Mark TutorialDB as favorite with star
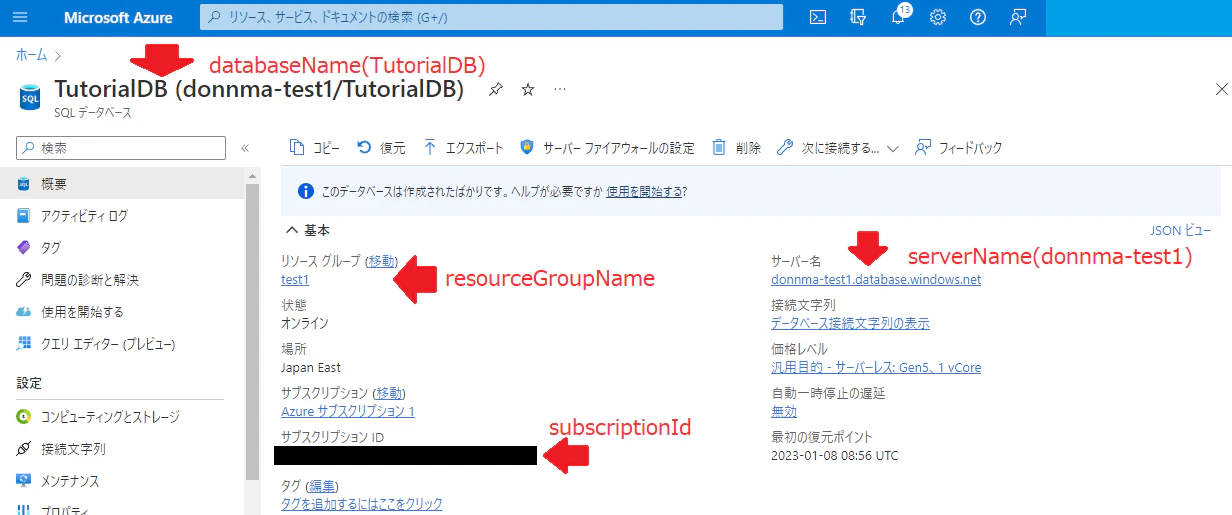Screen dimensions: 1232x515 pyautogui.click(x=528, y=90)
